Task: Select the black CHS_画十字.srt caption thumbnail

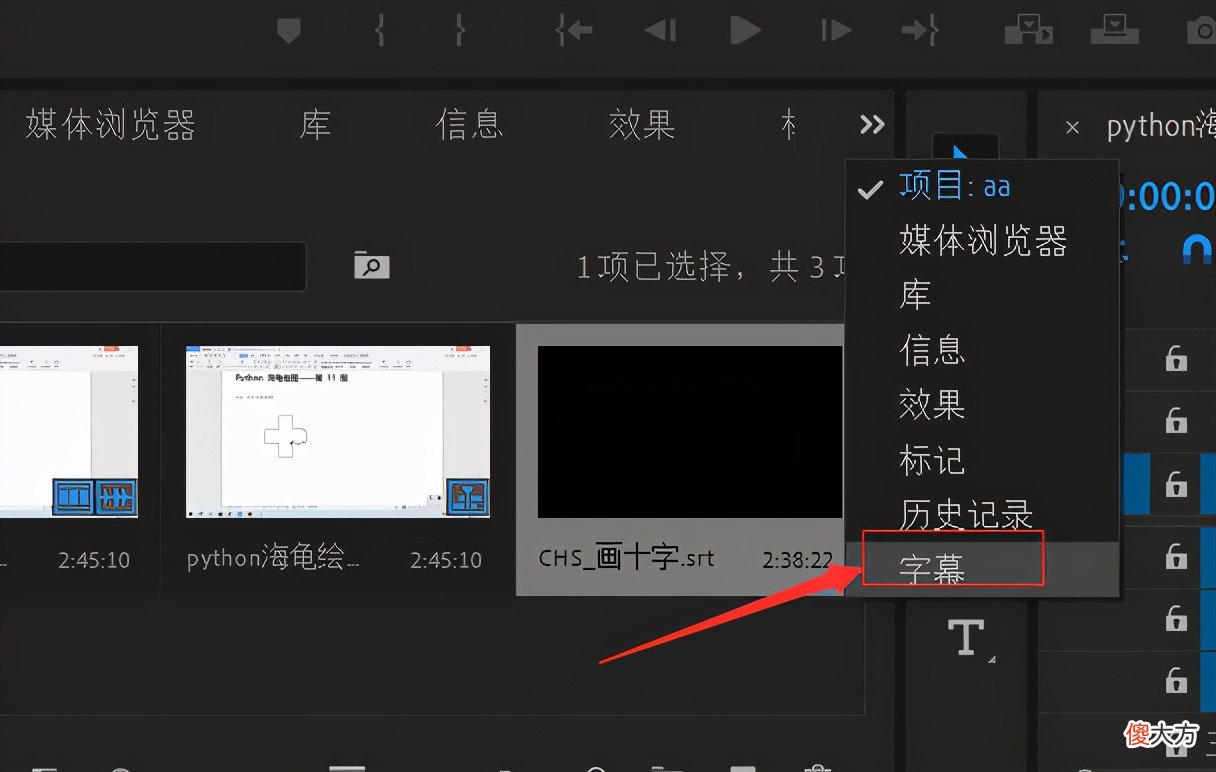Action: [x=690, y=432]
